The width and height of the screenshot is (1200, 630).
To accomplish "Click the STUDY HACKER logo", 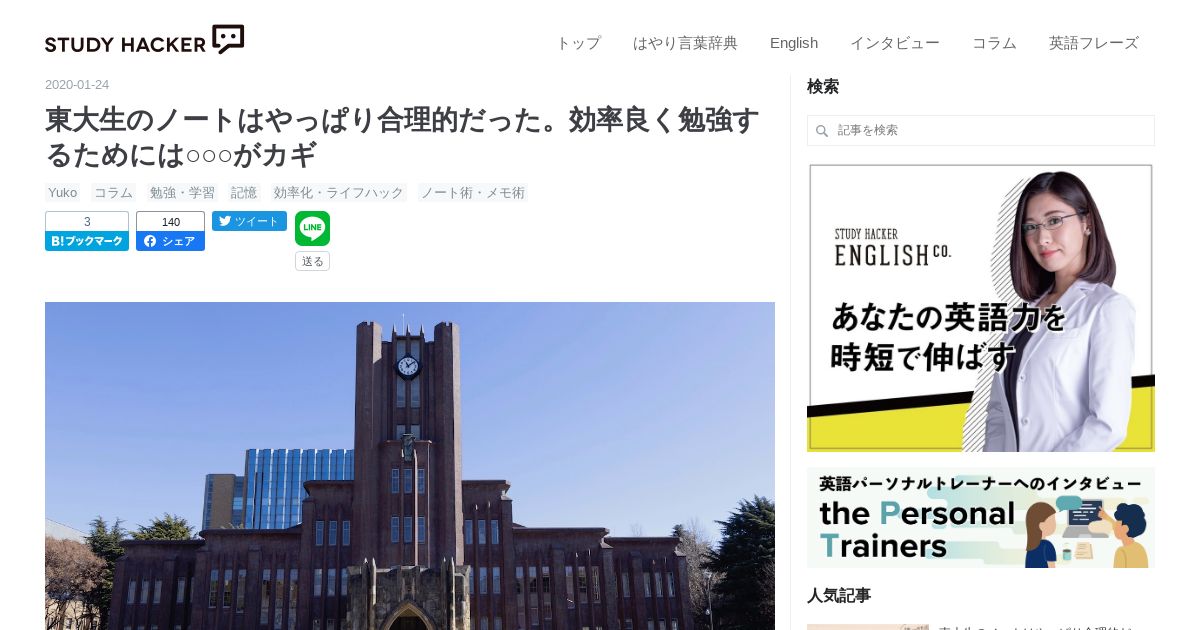I will tap(145, 40).
